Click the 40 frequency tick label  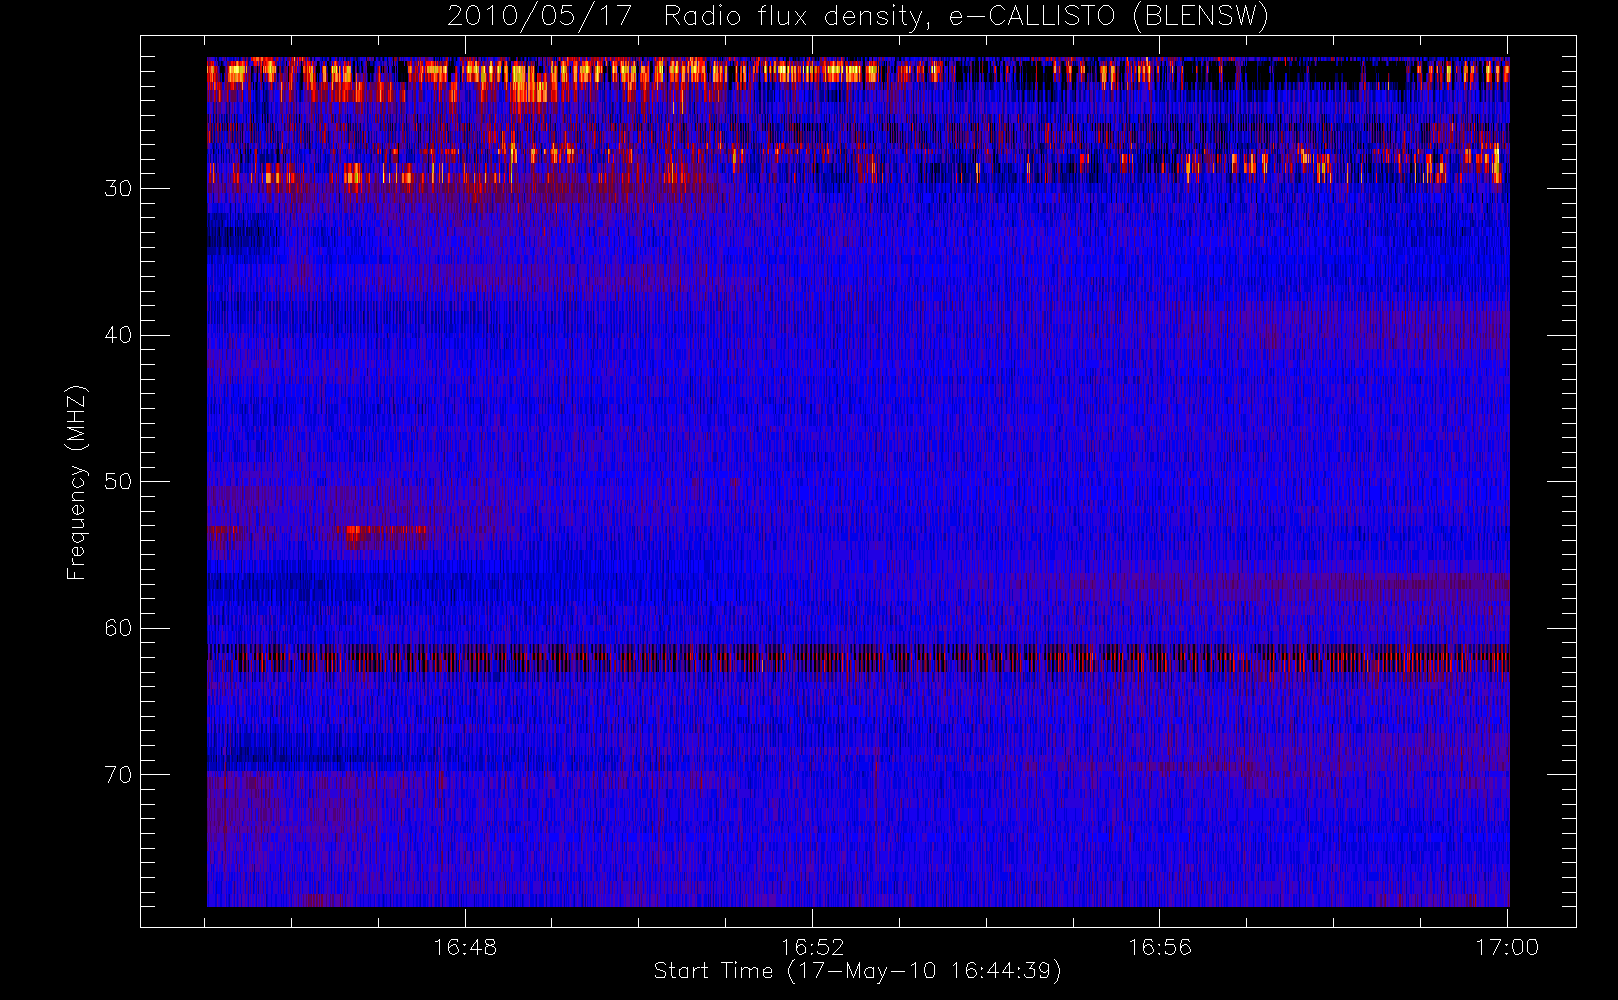coord(118,335)
